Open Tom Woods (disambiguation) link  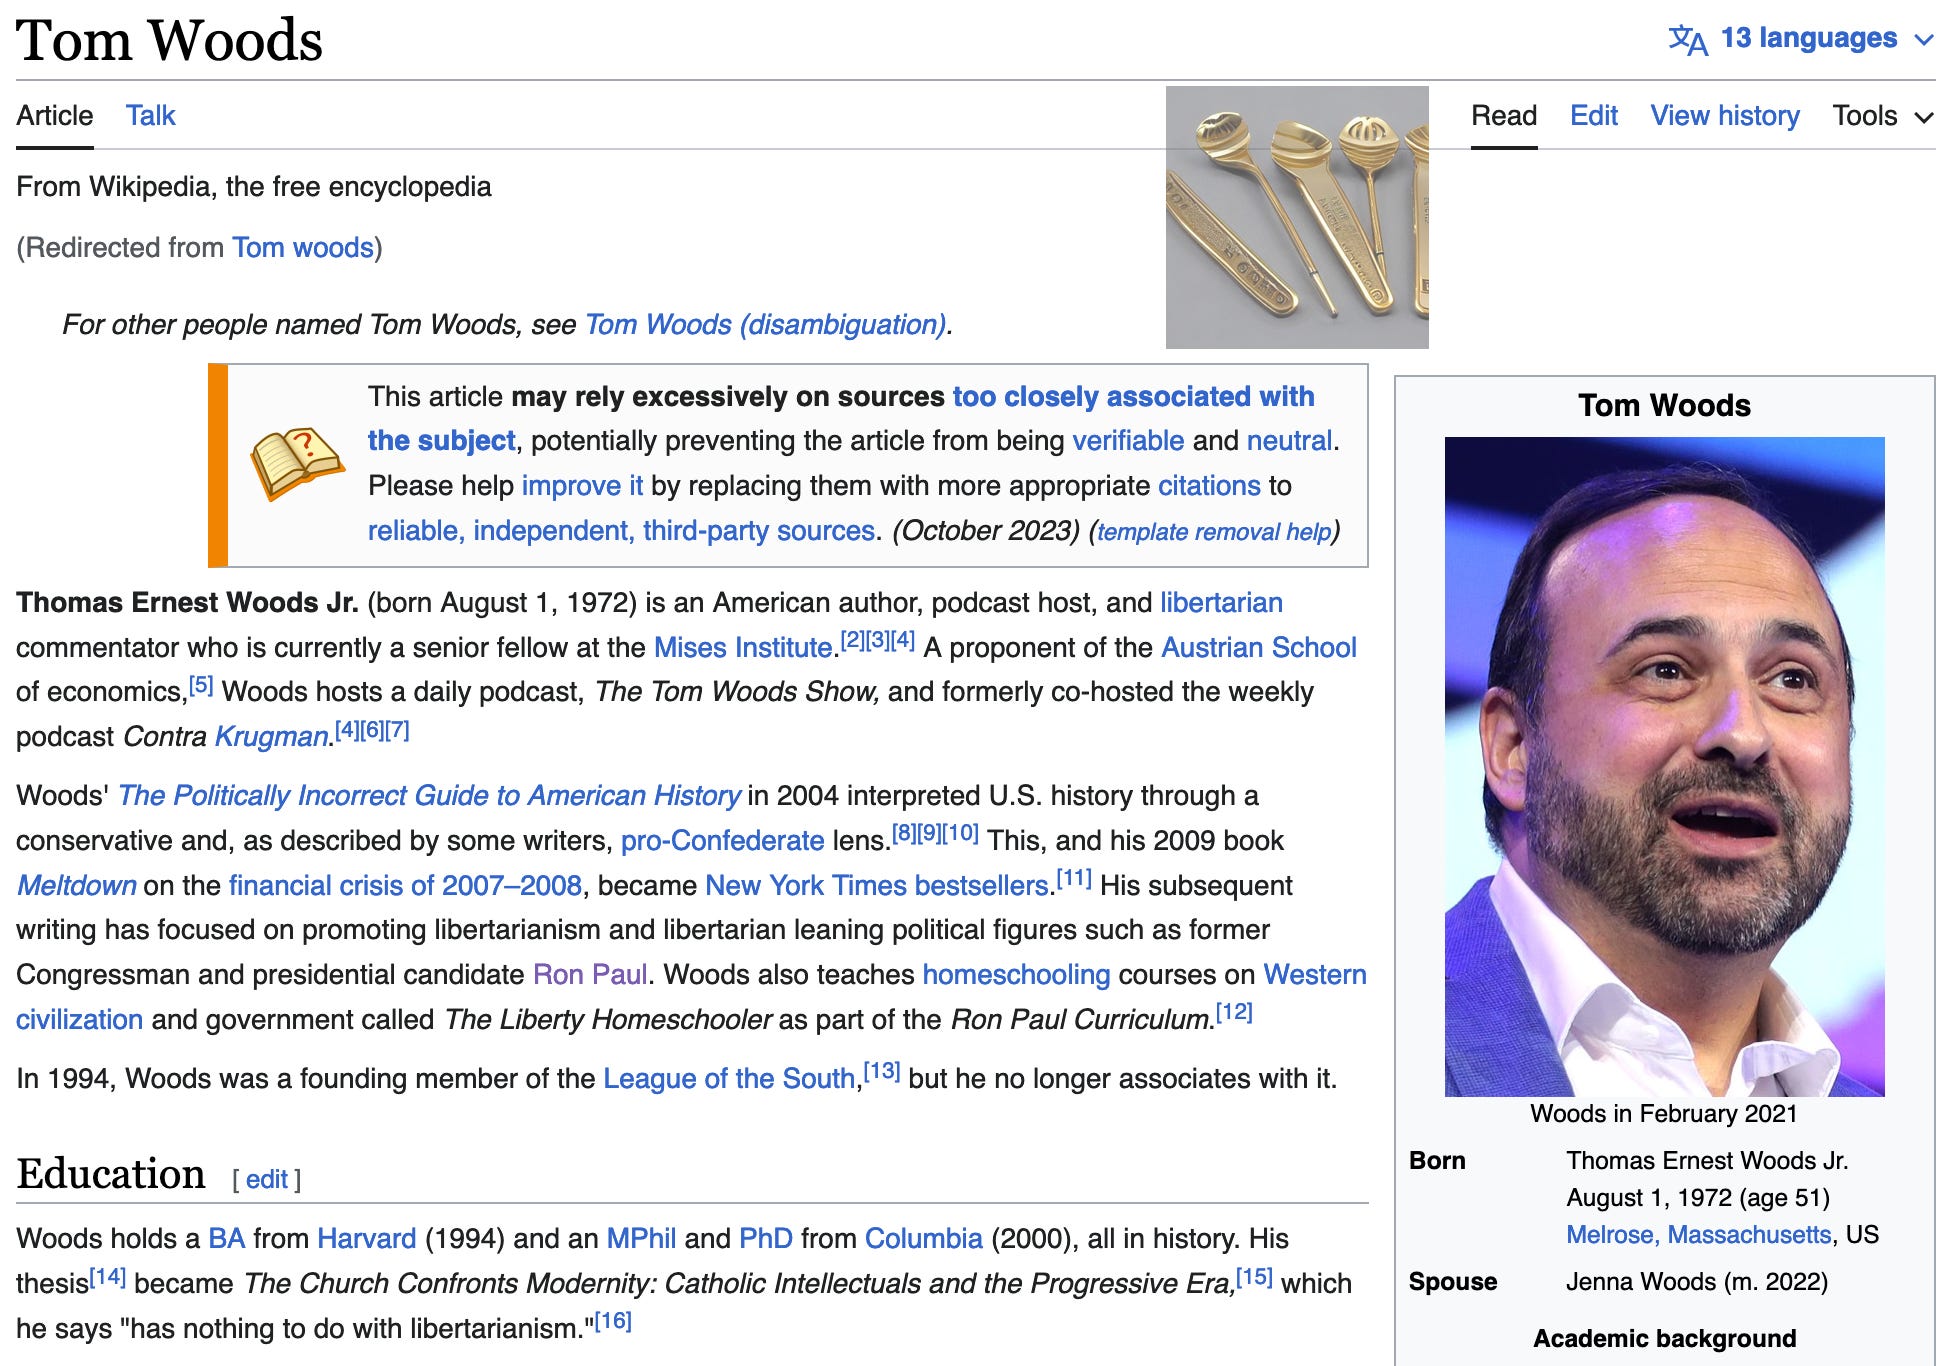click(765, 325)
